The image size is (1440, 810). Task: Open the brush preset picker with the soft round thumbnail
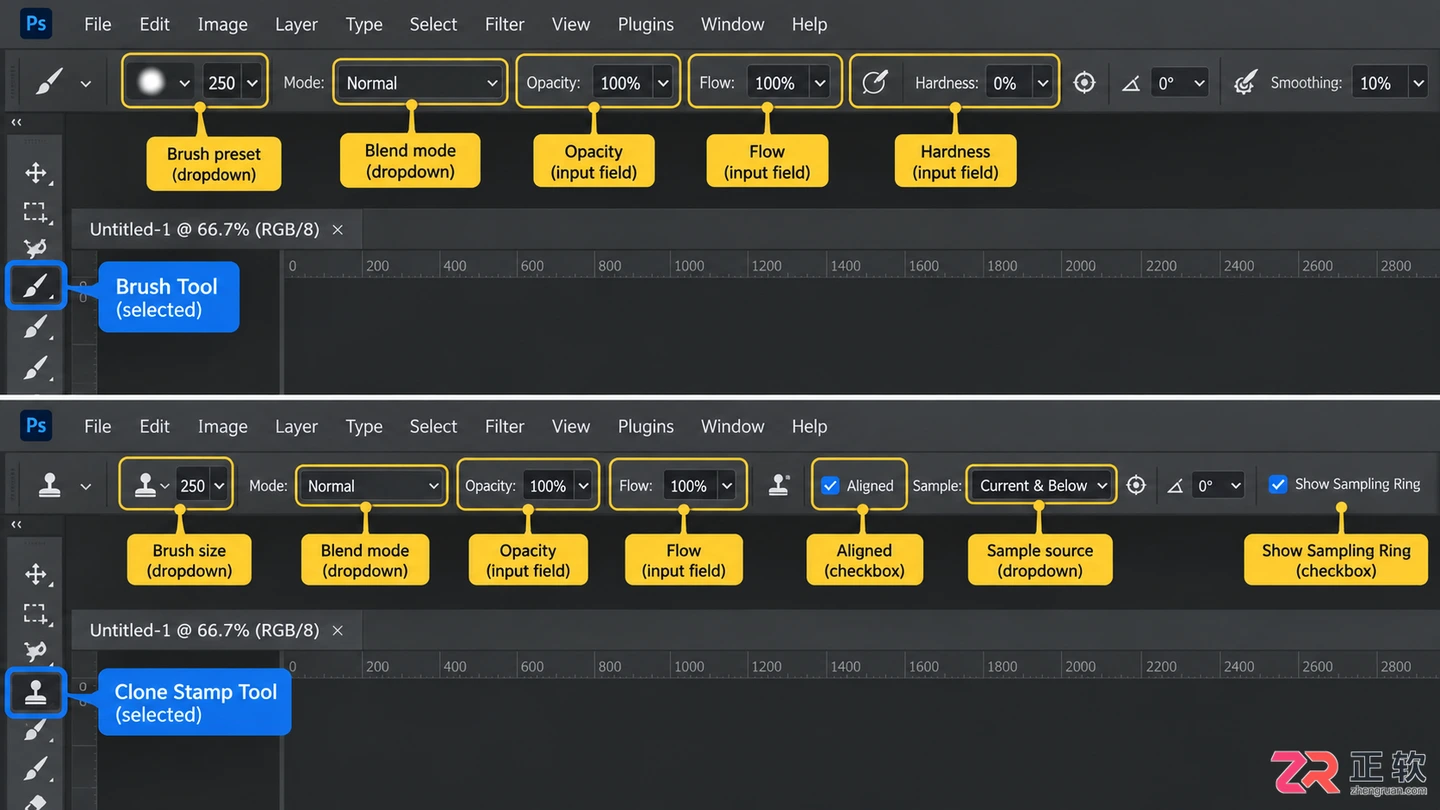click(x=161, y=83)
